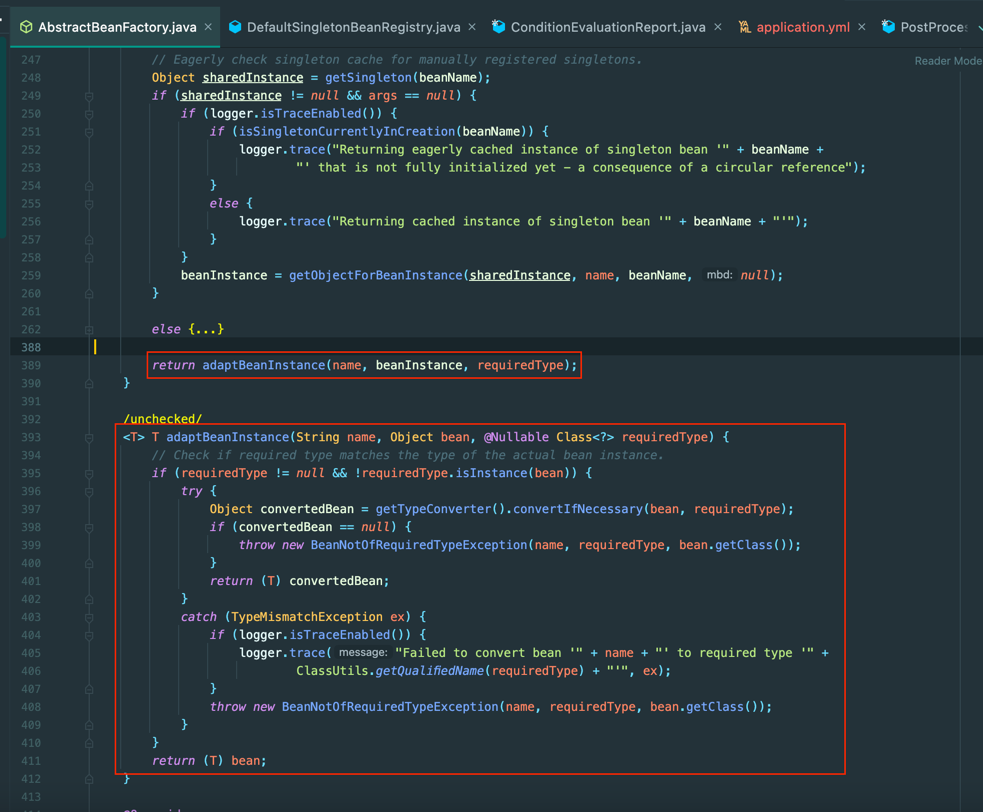Collapse the isTraceEnabled block at line 250
Image resolution: width=983 pixels, height=812 pixels.
click(89, 114)
